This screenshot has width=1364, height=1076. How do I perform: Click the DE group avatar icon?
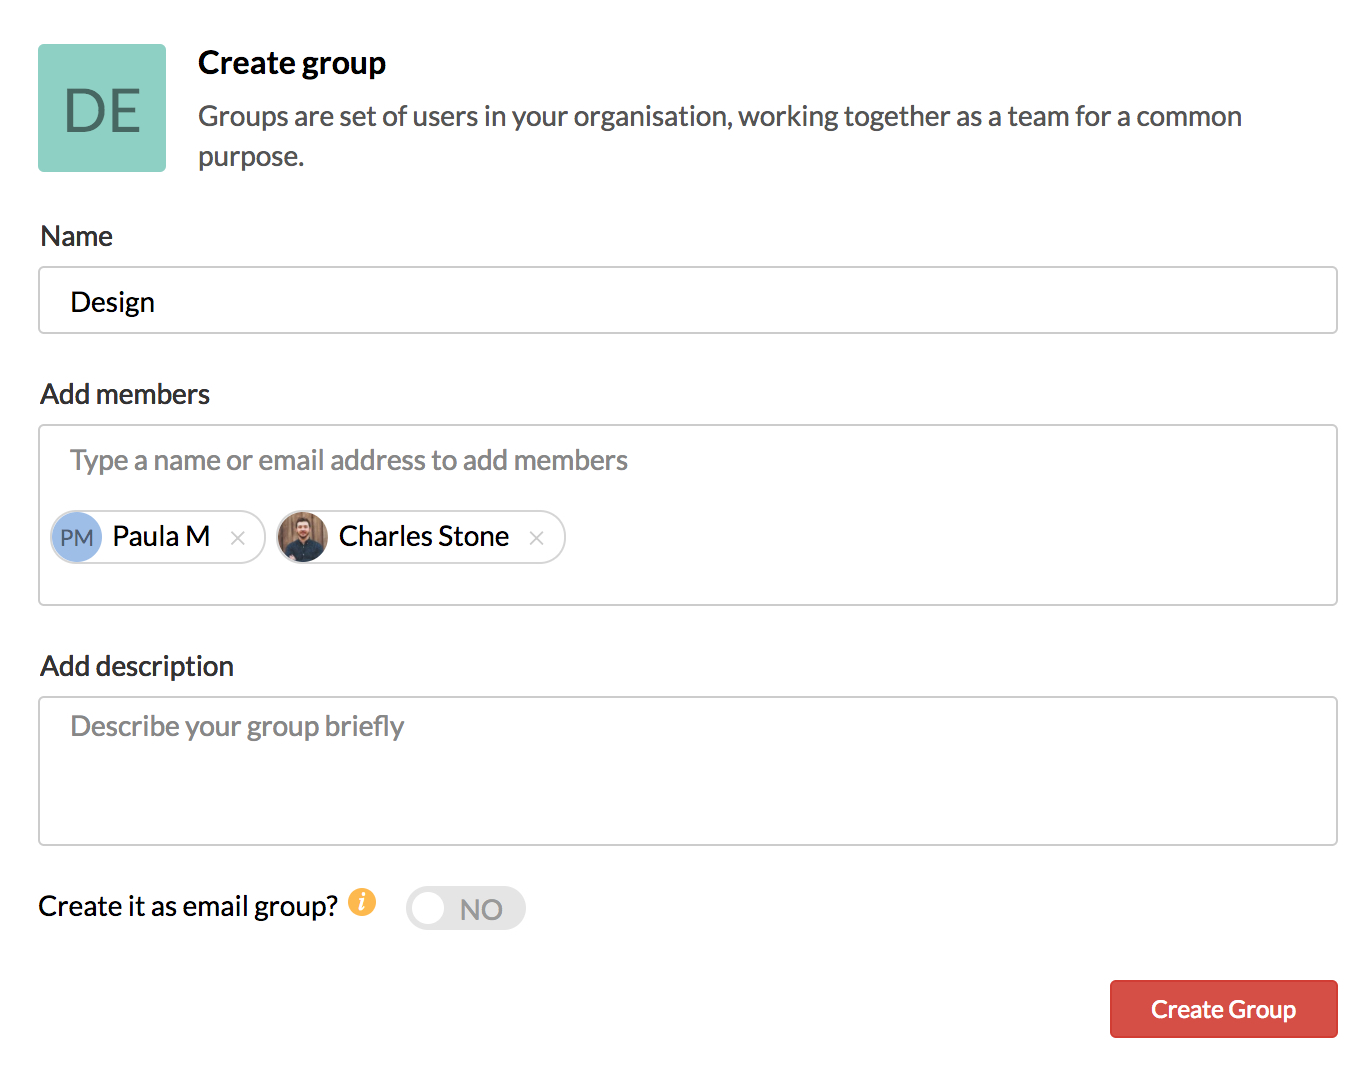pyautogui.click(x=102, y=108)
